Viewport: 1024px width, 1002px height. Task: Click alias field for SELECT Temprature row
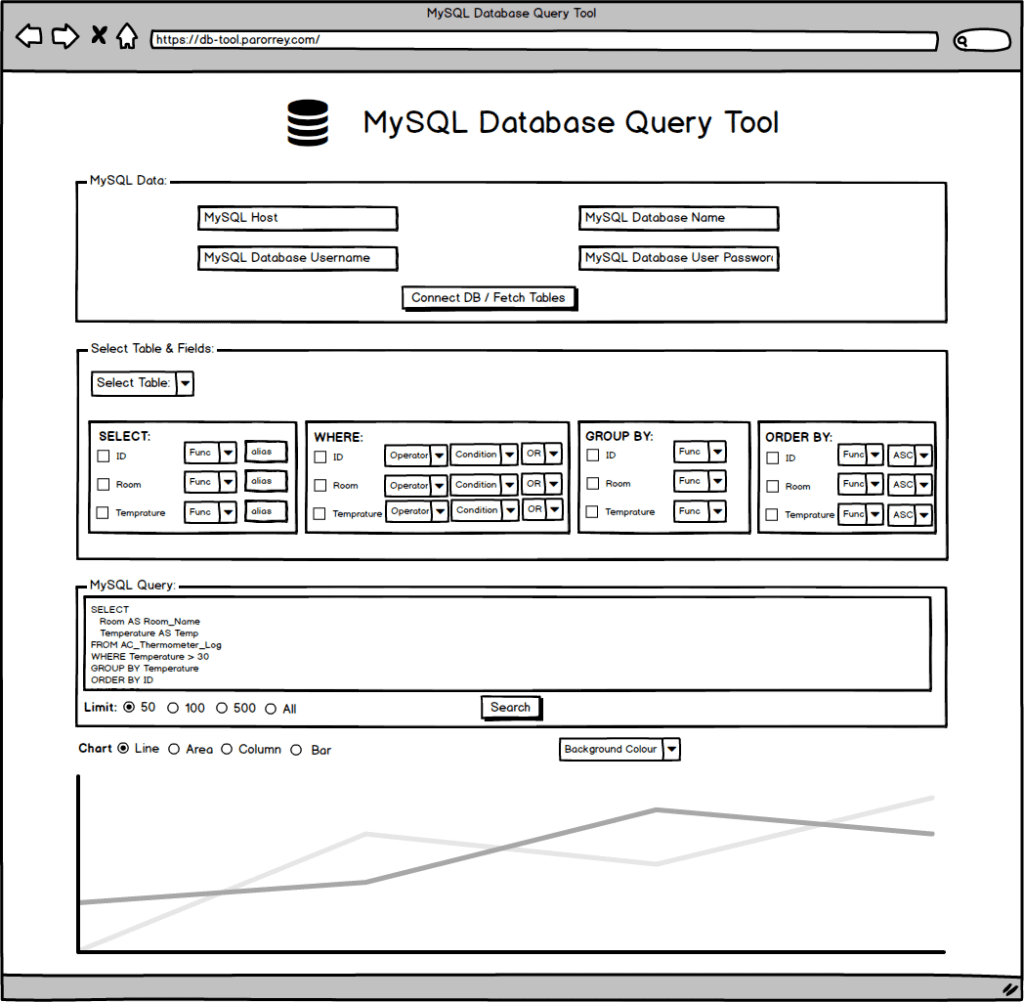coord(266,511)
